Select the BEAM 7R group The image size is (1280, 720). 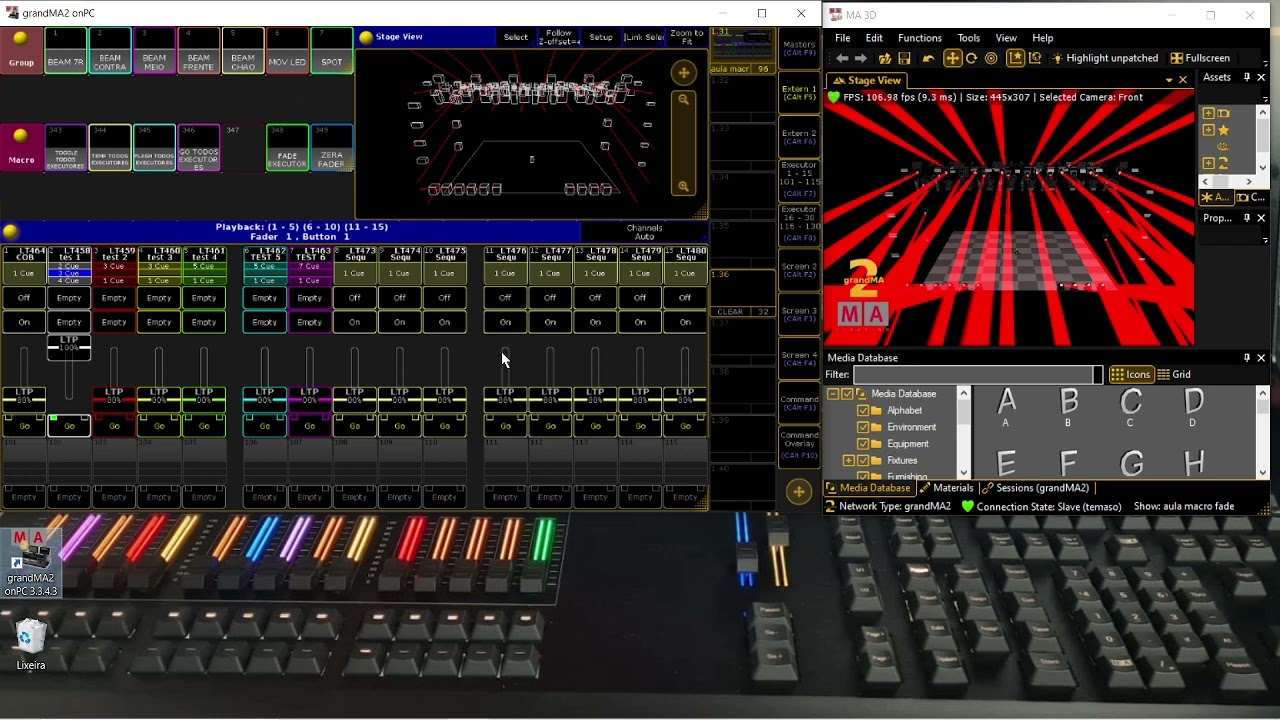[66, 51]
